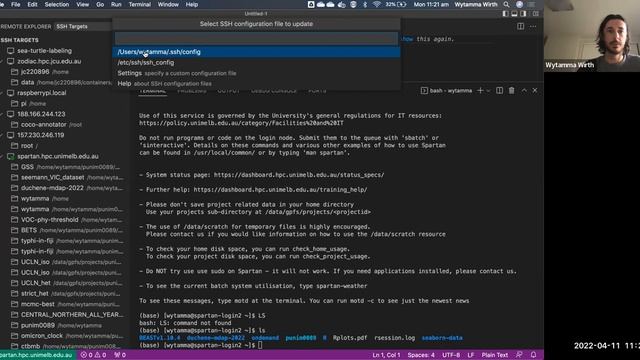The height and width of the screenshot is (360, 640).
Task: Toggle the primary side bar layout icon
Action: 505,13
